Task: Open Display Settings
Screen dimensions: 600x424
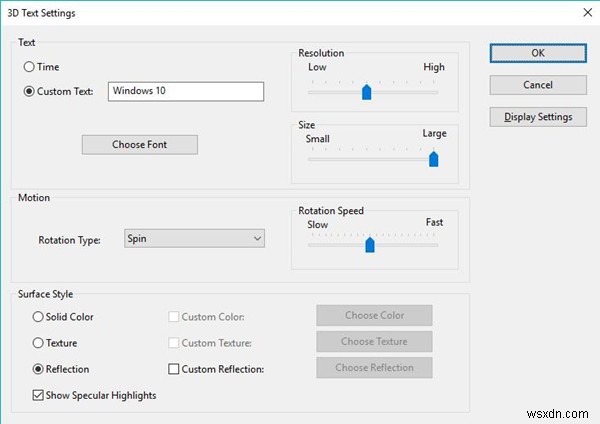Action: (538, 117)
